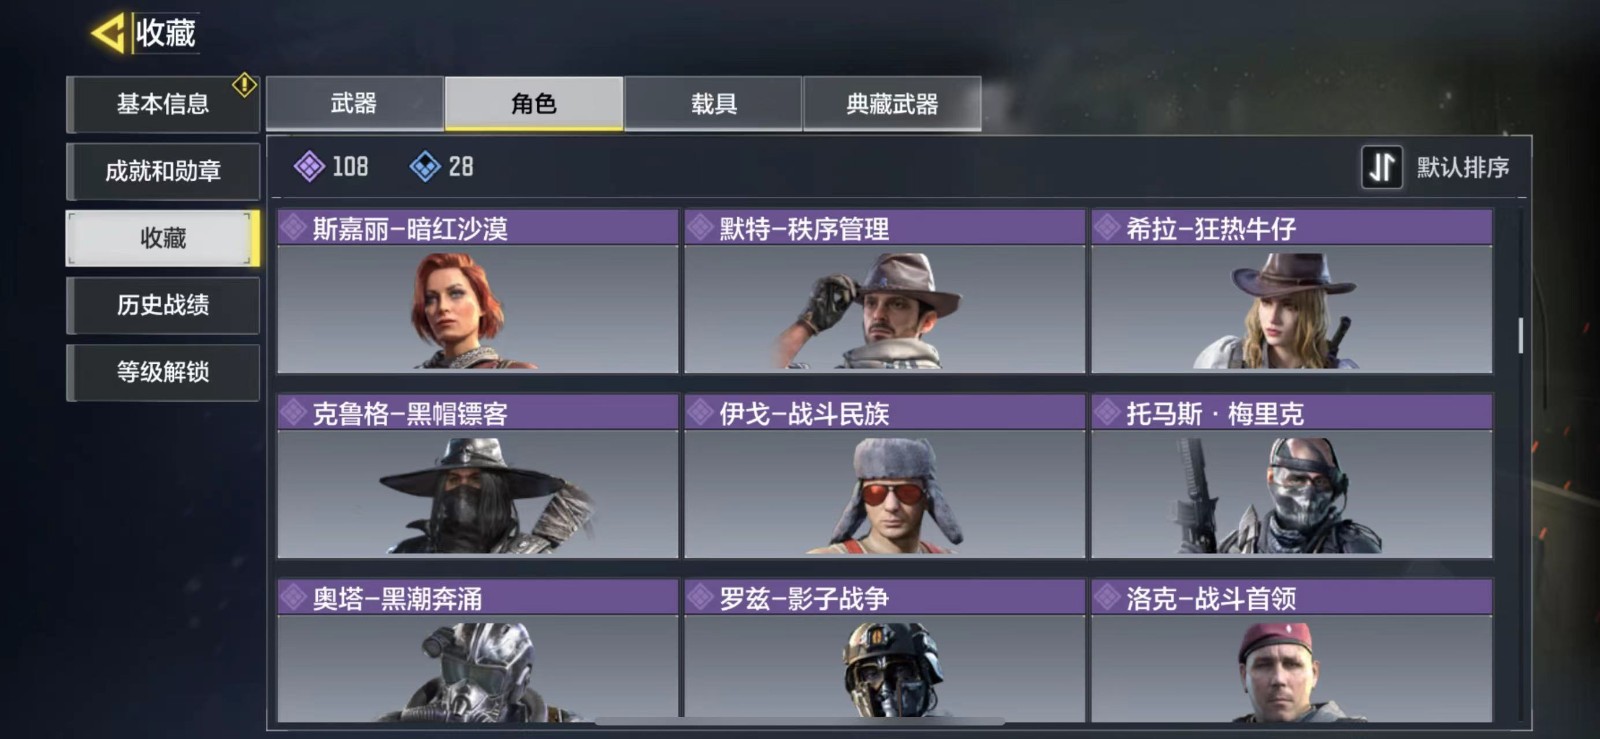Click the purple diamond currency icon
Image resolution: width=1600 pixels, height=739 pixels.
pyautogui.click(x=309, y=166)
